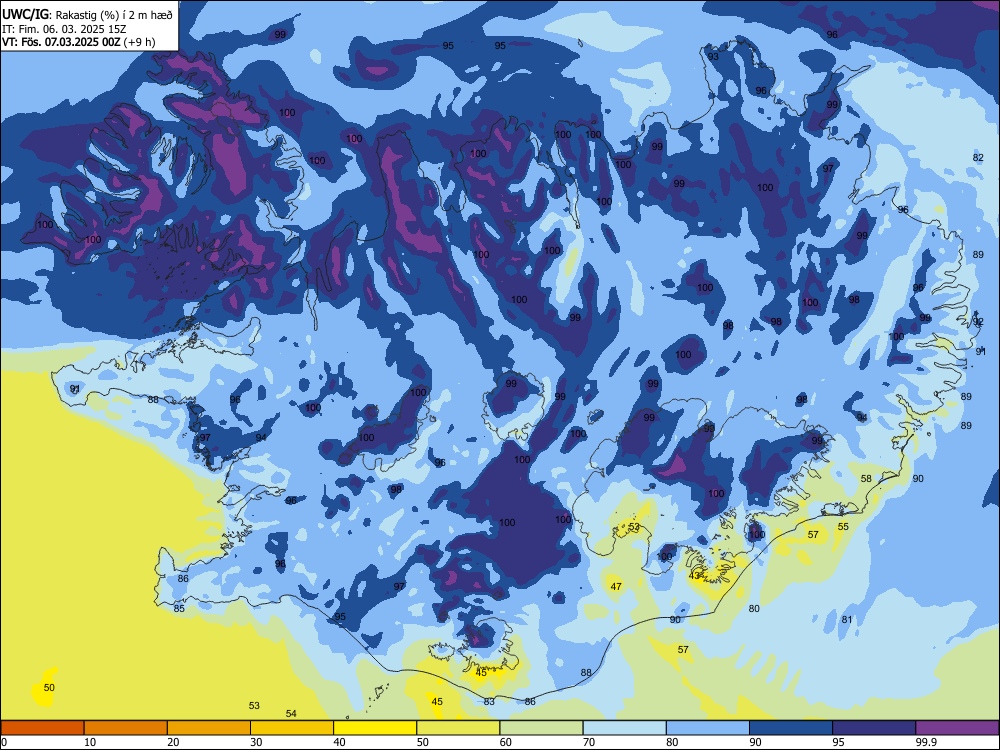Viewport: 1000px width, 750px height.
Task: Click the 70–80 pale blue legend swatch
Action: 625,728
